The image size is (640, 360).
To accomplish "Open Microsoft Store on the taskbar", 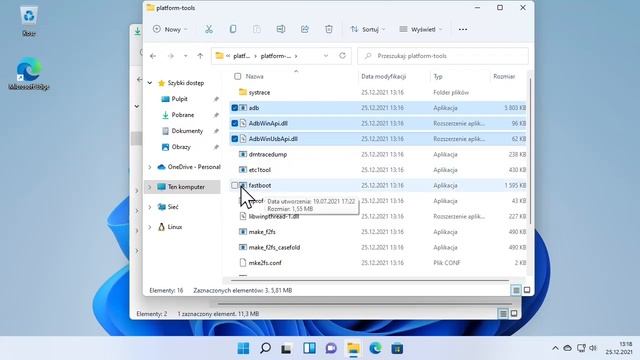I will (x=397, y=348).
